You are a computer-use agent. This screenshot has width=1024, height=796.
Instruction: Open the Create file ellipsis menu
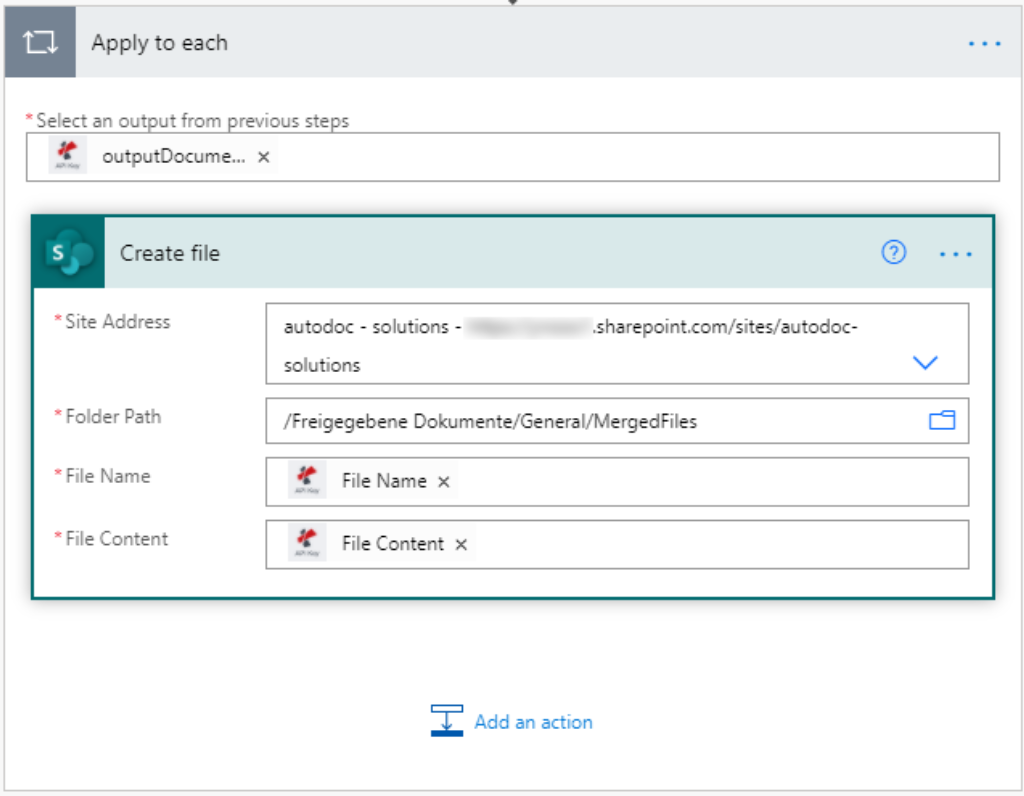tap(956, 254)
